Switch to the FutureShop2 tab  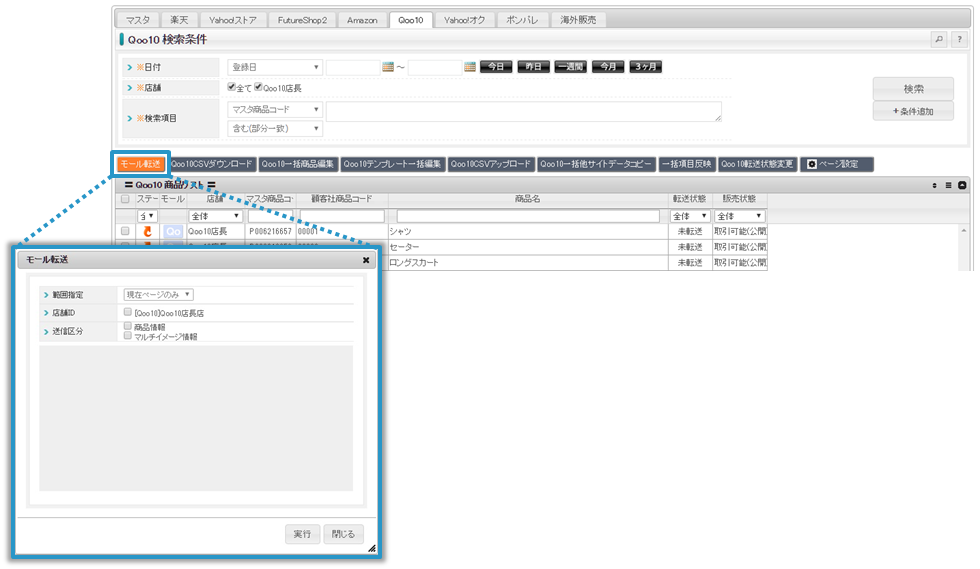point(302,20)
